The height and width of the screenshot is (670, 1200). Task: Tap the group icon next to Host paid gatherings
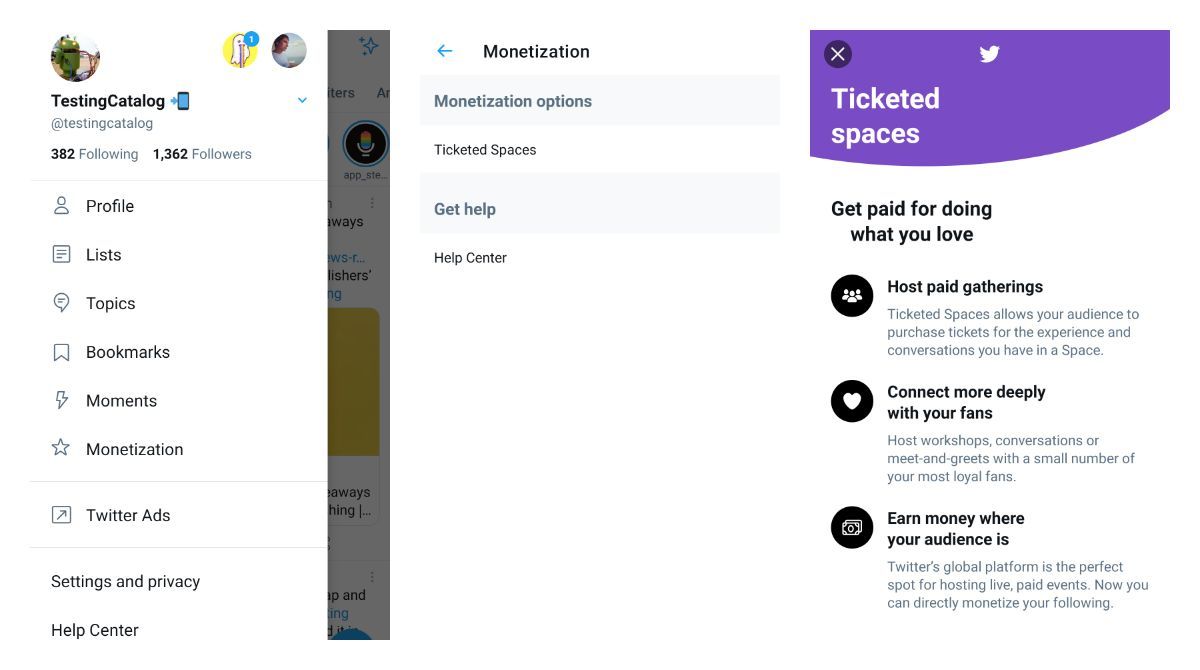(x=852, y=294)
